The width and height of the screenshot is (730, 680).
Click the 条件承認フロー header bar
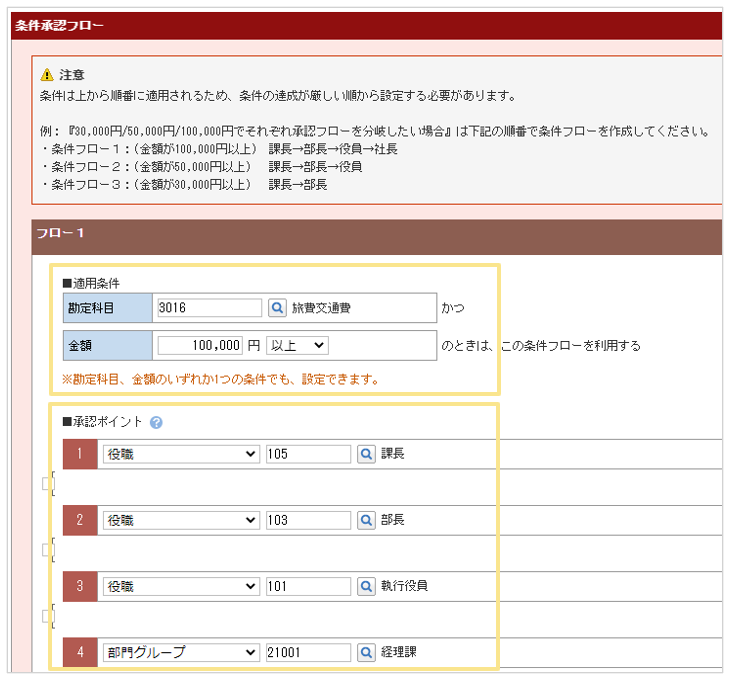tap(365, 25)
